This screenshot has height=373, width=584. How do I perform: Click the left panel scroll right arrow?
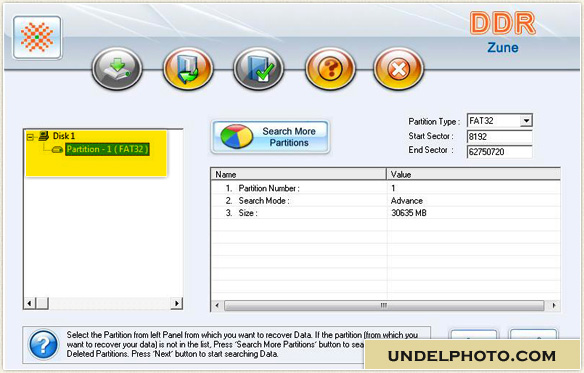[x=177, y=303]
